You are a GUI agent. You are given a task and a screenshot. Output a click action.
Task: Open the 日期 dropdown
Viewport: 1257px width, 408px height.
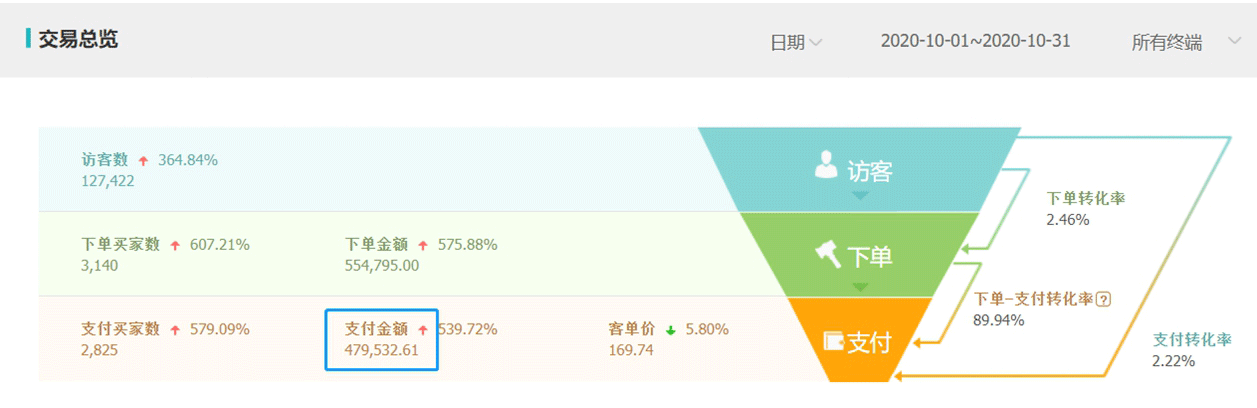(796, 43)
